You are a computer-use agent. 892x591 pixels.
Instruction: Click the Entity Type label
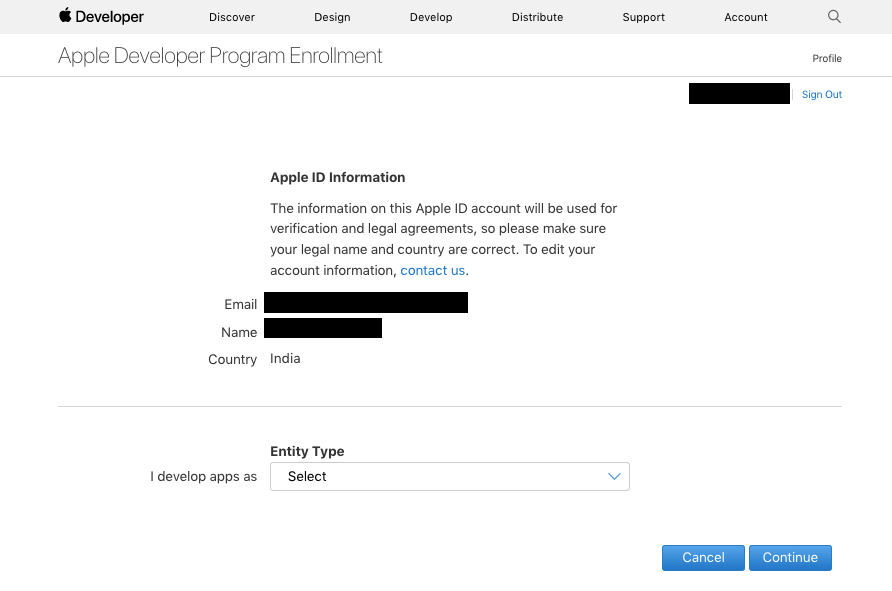[307, 451]
